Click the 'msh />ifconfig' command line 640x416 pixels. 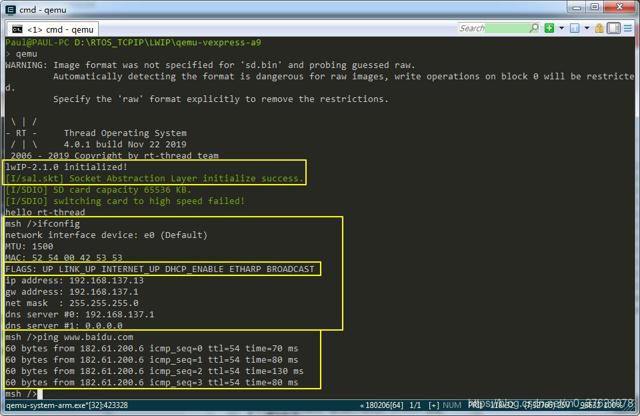point(43,224)
